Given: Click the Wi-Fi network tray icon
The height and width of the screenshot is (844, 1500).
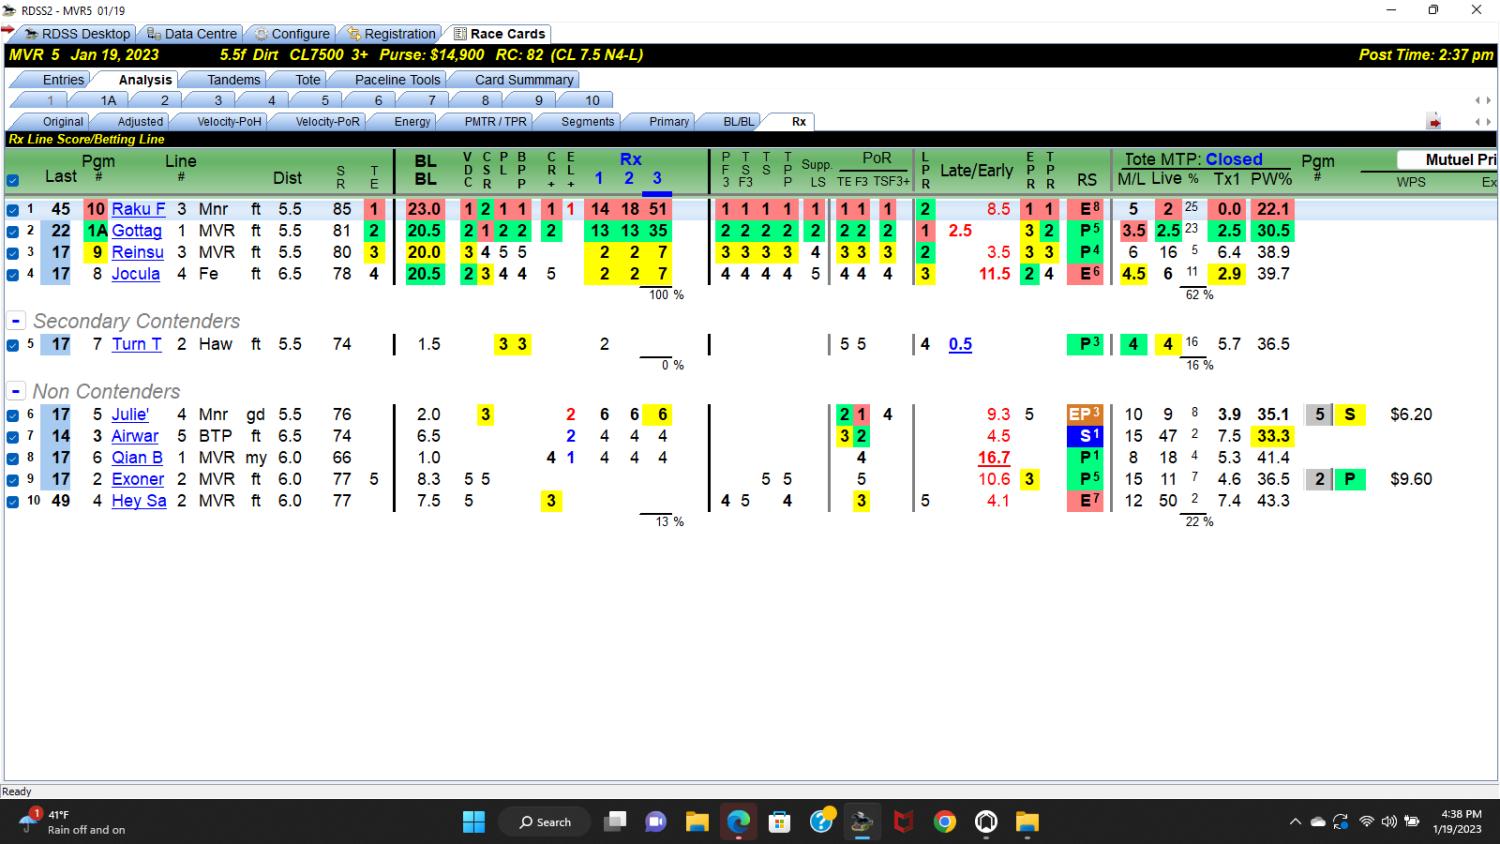Looking at the screenshot, I should click(1366, 822).
